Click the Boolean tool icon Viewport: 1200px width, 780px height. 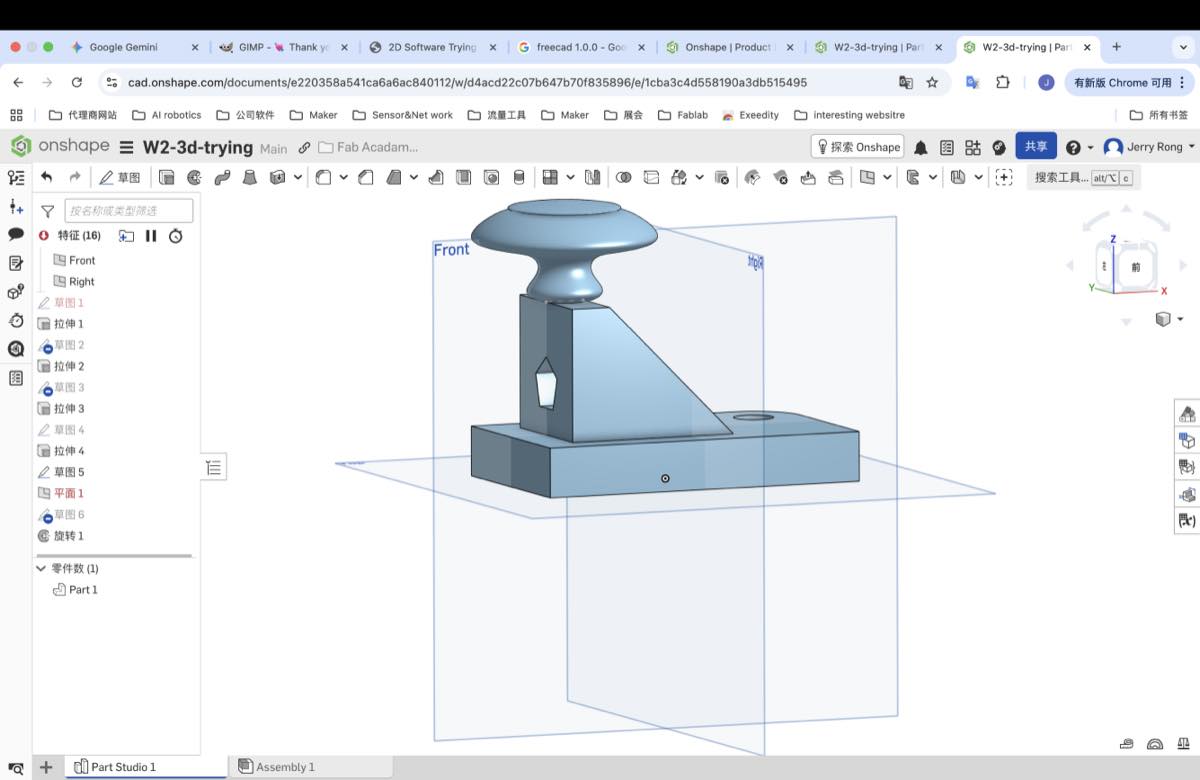coord(624,177)
